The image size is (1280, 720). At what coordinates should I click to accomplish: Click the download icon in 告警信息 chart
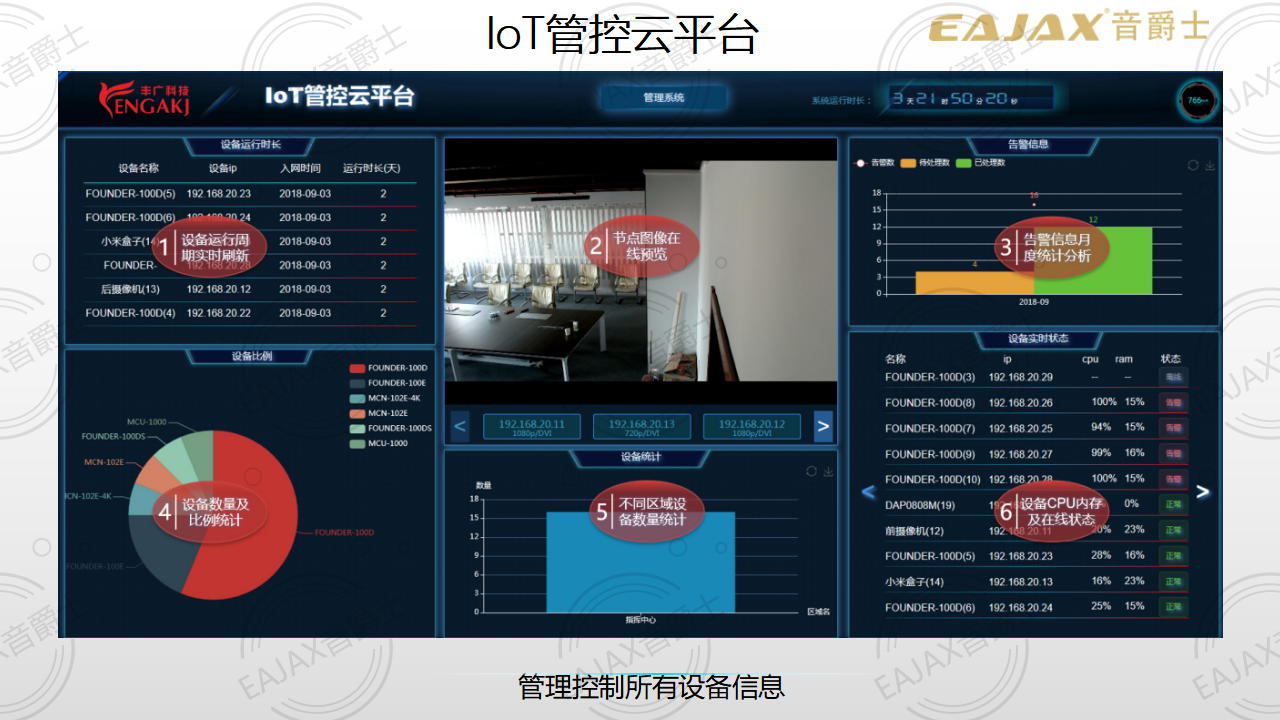tap(1209, 165)
